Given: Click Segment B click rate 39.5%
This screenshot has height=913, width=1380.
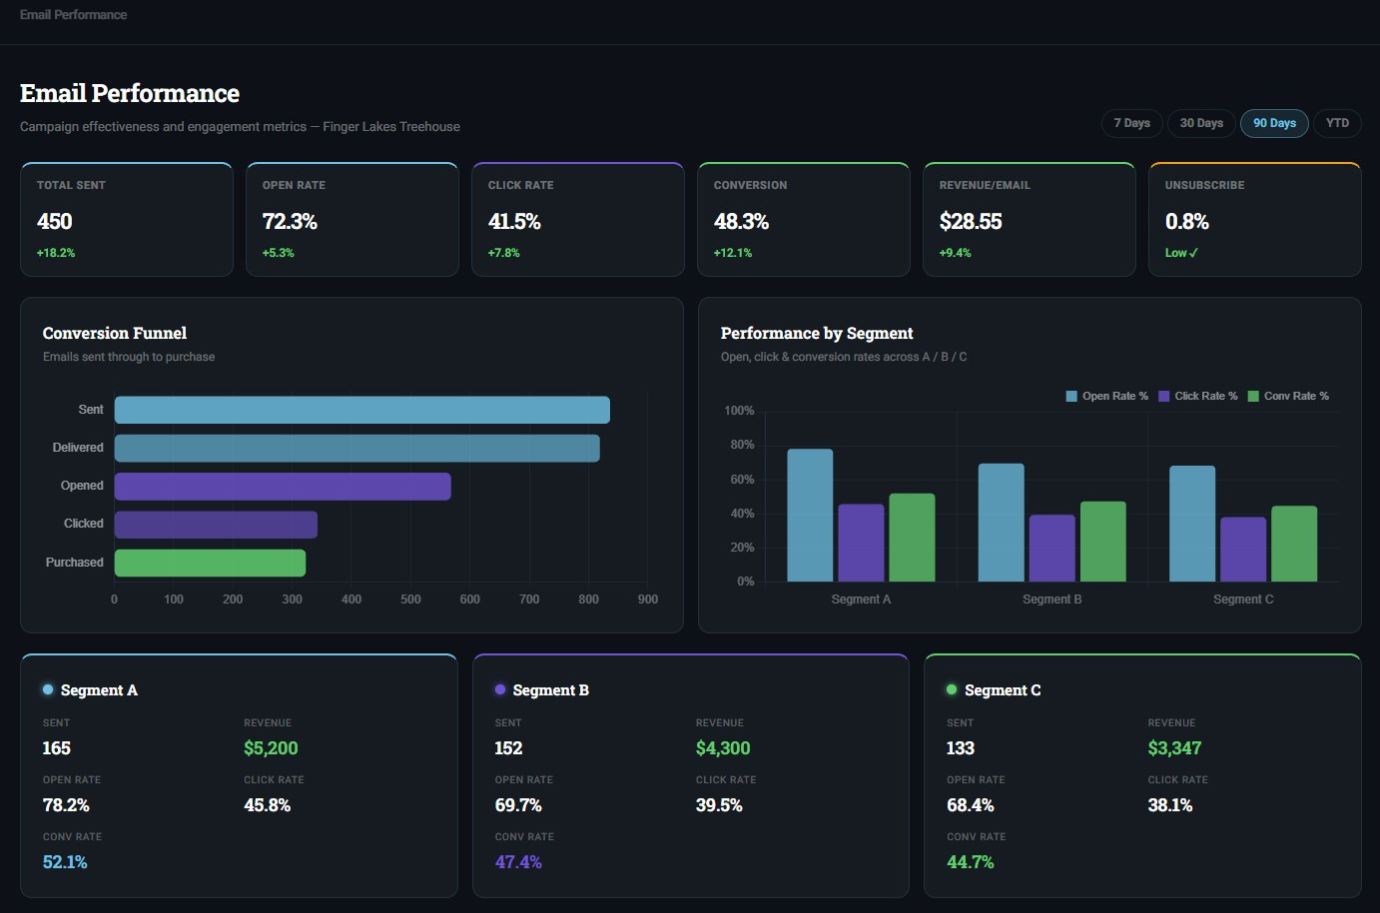Looking at the screenshot, I should [719, 805].
